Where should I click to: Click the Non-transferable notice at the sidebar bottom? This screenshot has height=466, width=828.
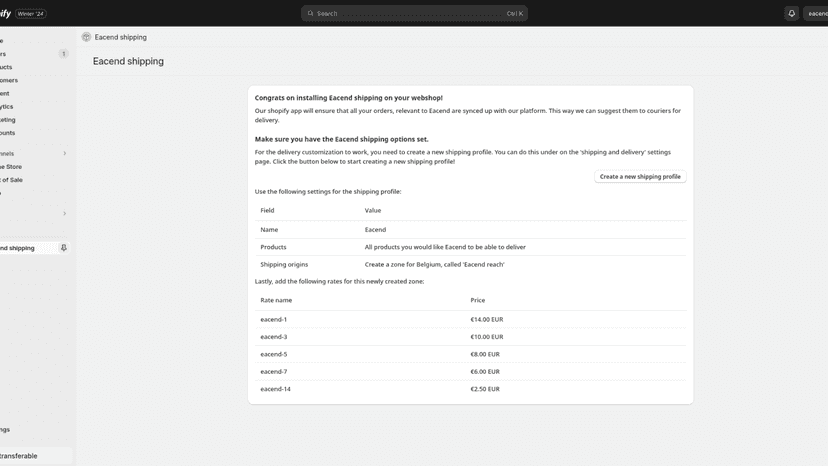[35, 456]
